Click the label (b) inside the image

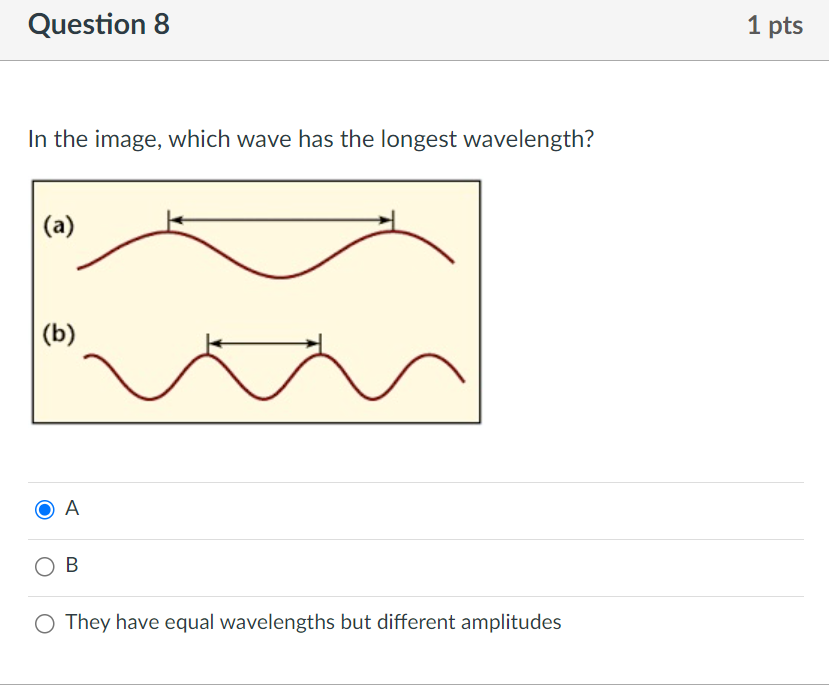click(60, 336)
